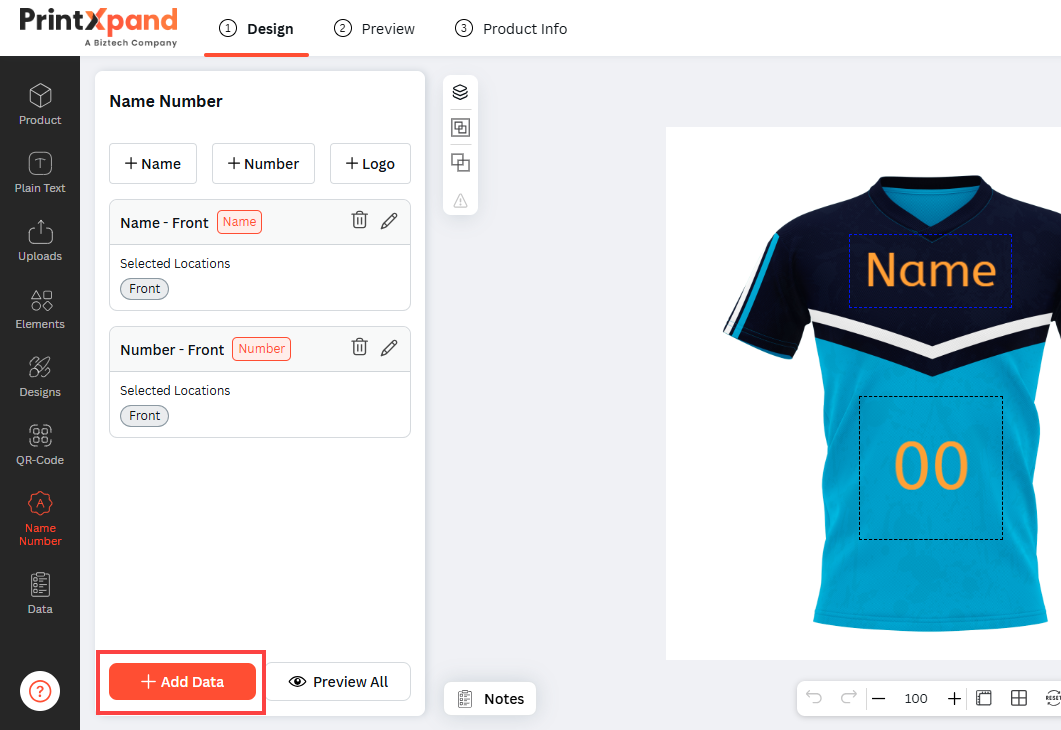Image resolution: width=1061 pixels, height=730 pixels.
Task: Decrease zoom with minus button
Action: tap(878, 698)
